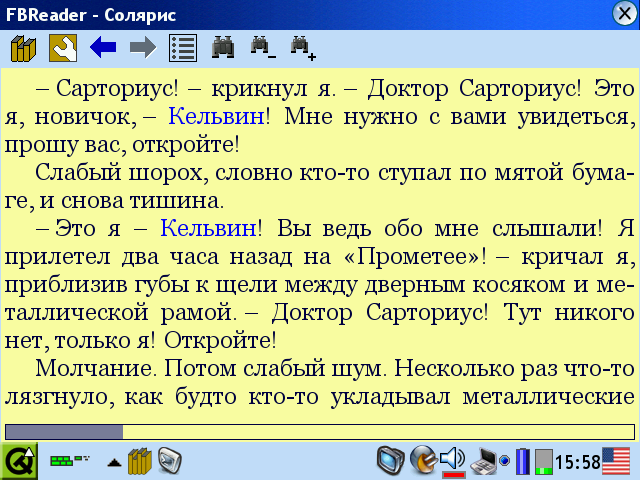Find previous with the binoculars minus icon
Image resolution: width=640 pixels, height=480 pixels.
coord(263,47)
